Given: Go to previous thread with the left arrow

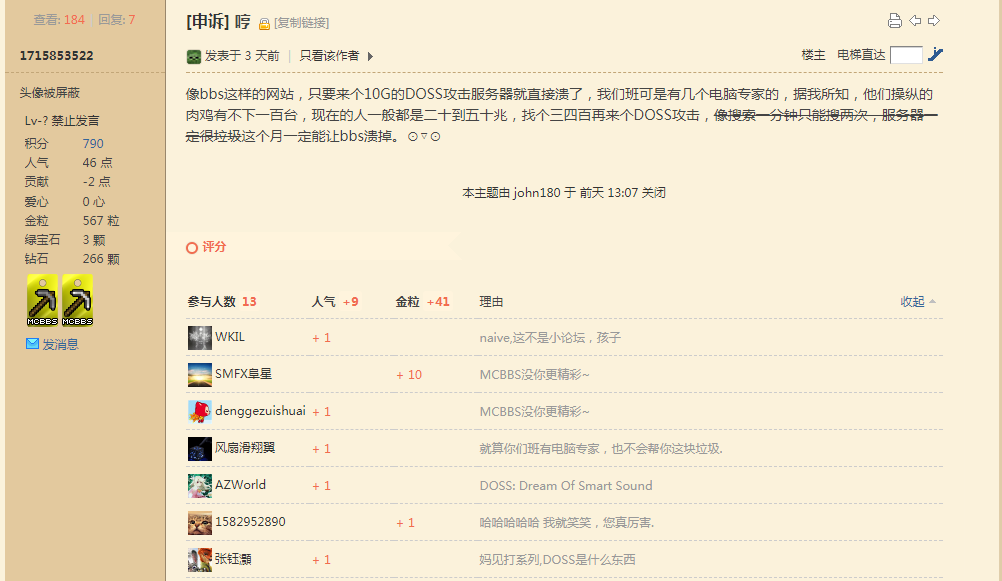Looking at the screenshot, I should [x=915, y=20].
